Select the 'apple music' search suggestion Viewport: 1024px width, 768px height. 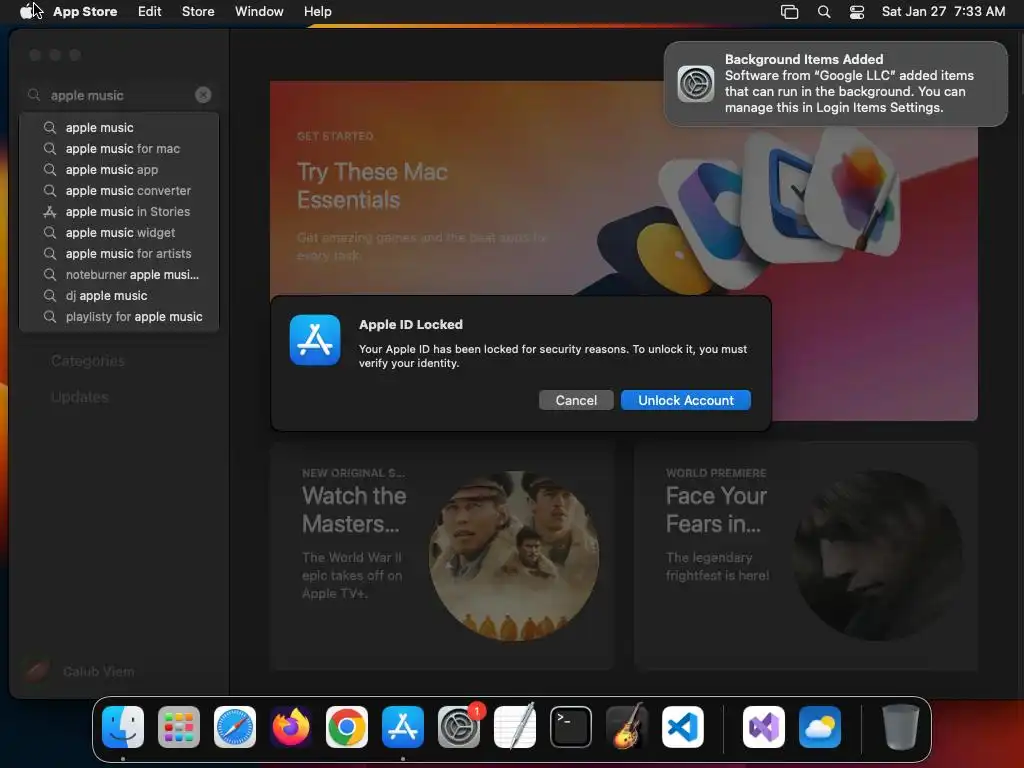click(120, 127)
